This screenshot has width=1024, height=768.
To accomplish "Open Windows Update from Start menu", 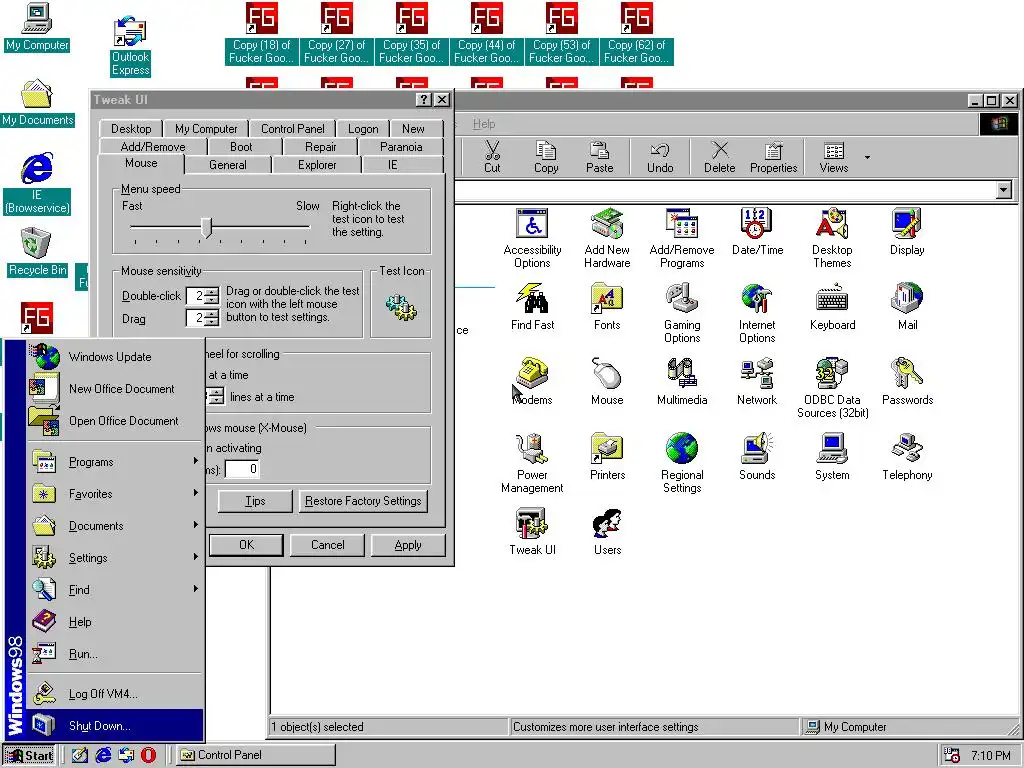I will [115, 357].
